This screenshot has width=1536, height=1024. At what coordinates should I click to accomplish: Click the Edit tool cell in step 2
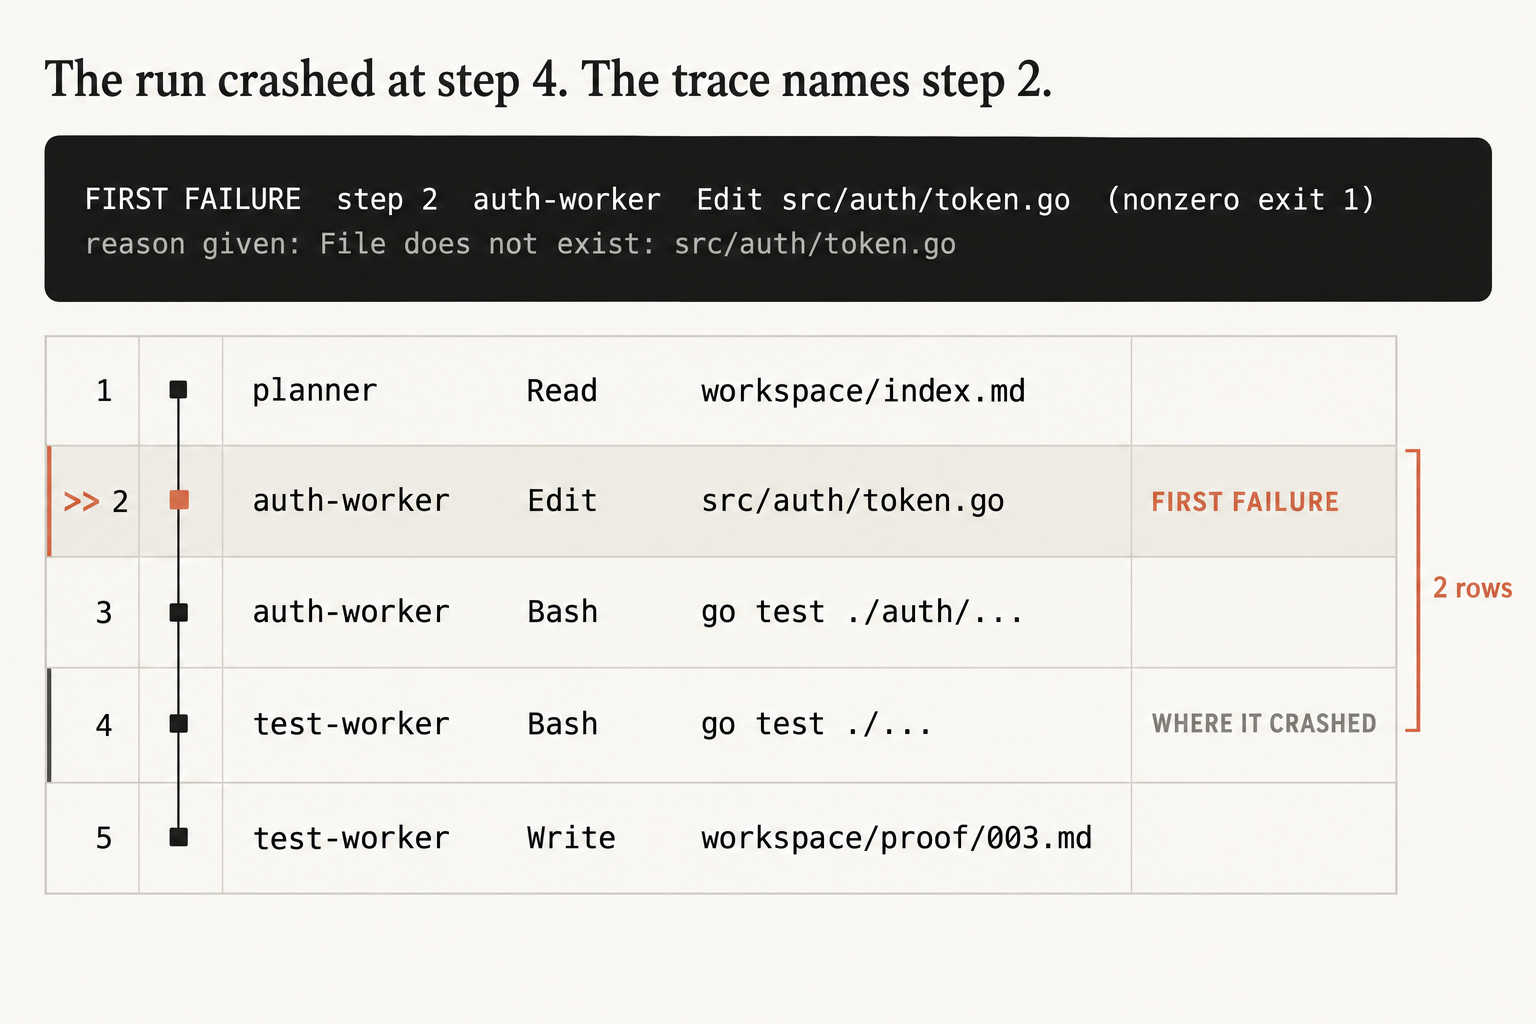point(562,501)
